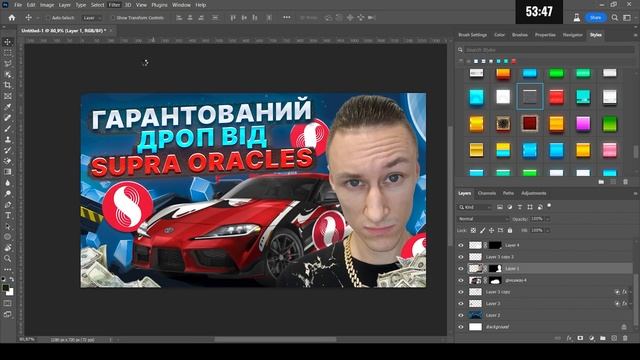640x360 pixels.
Task: Switch to the Brush Settings tab
Action: [x=473, y=35]
